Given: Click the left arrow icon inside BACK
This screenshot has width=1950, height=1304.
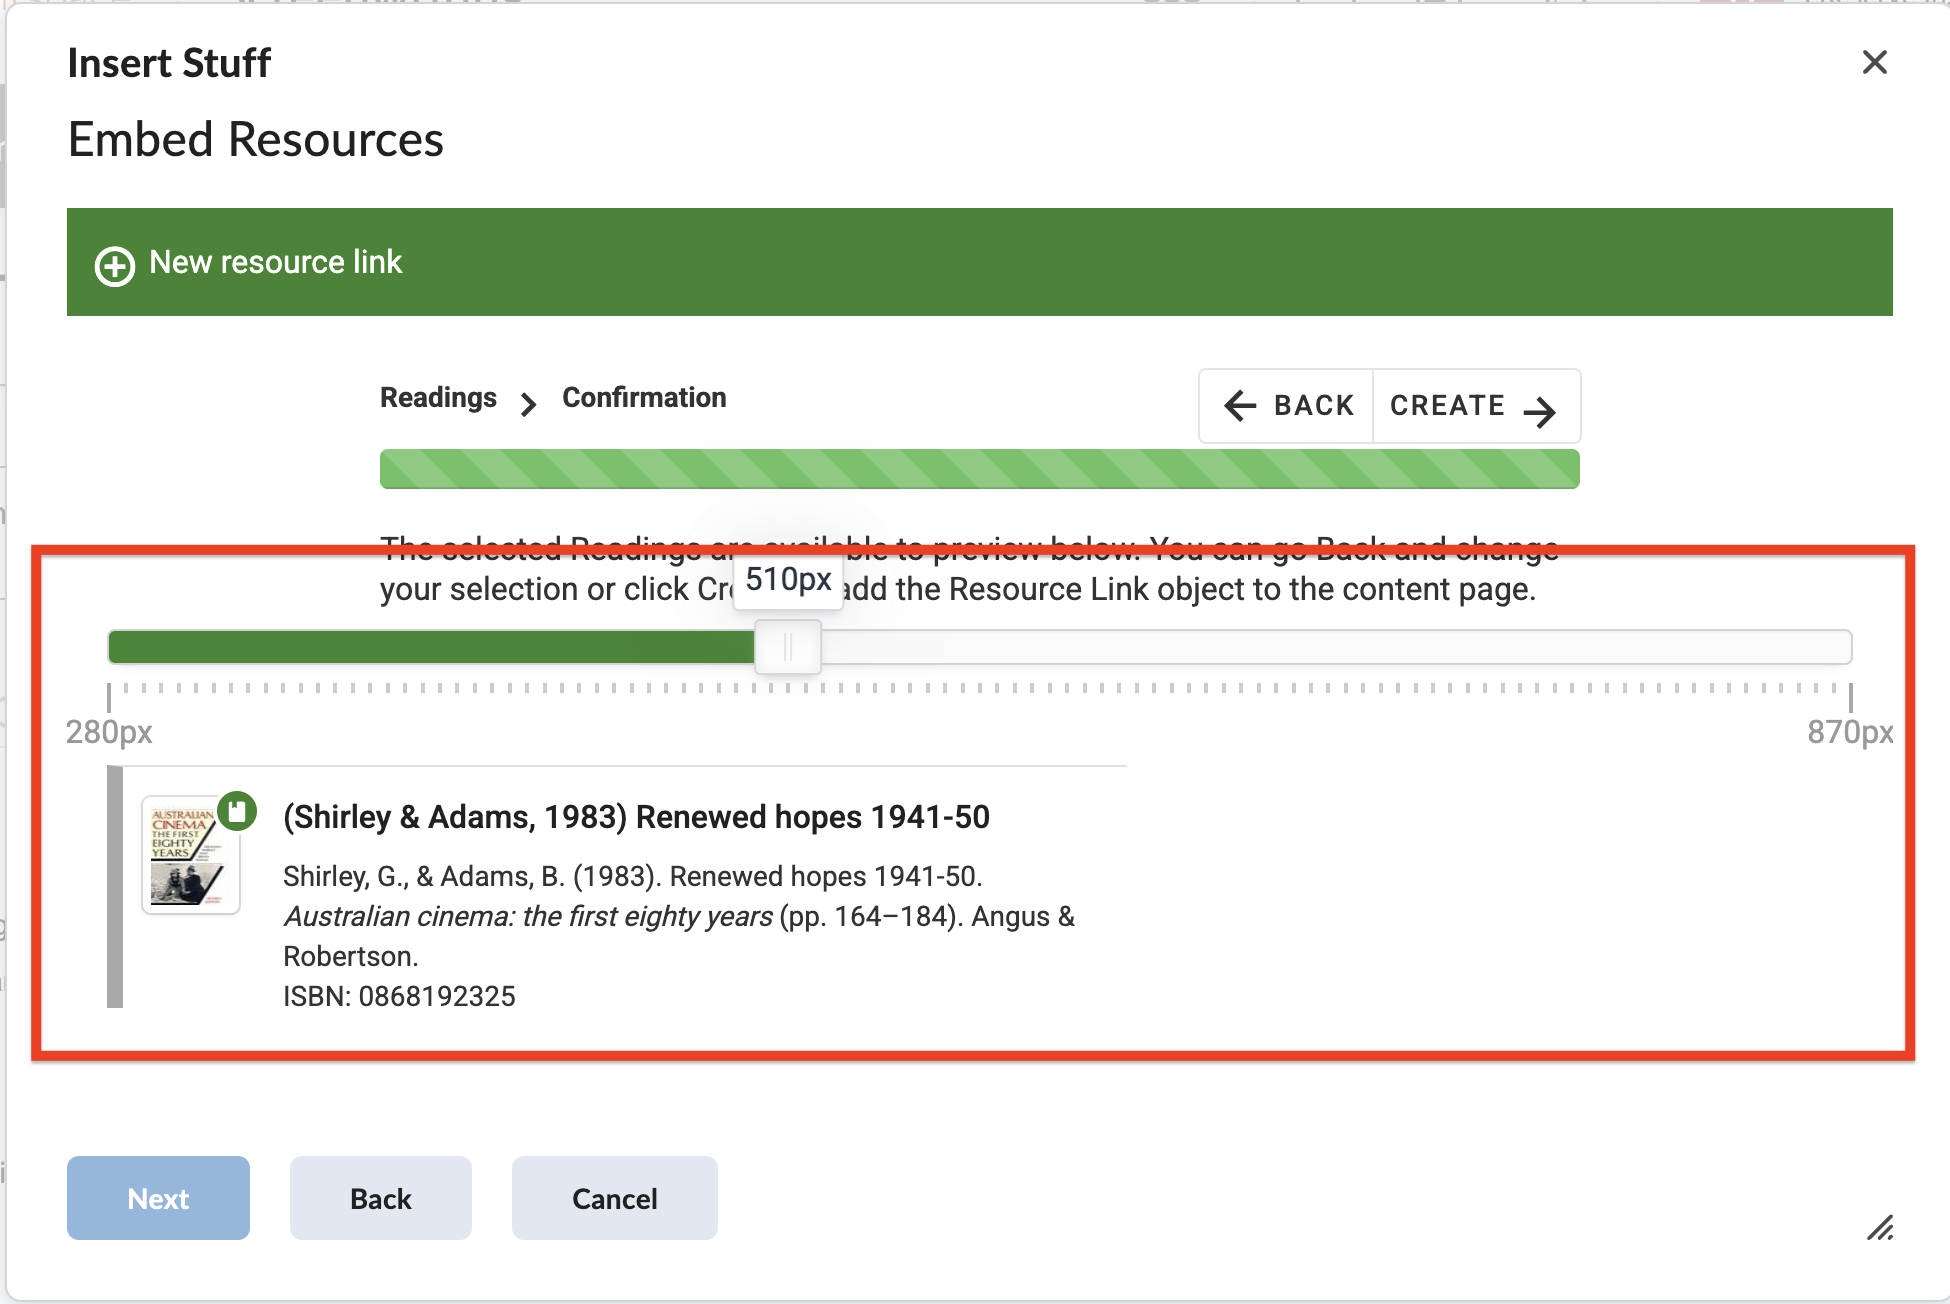Looking at the screenshot, I should (1240, 406).
